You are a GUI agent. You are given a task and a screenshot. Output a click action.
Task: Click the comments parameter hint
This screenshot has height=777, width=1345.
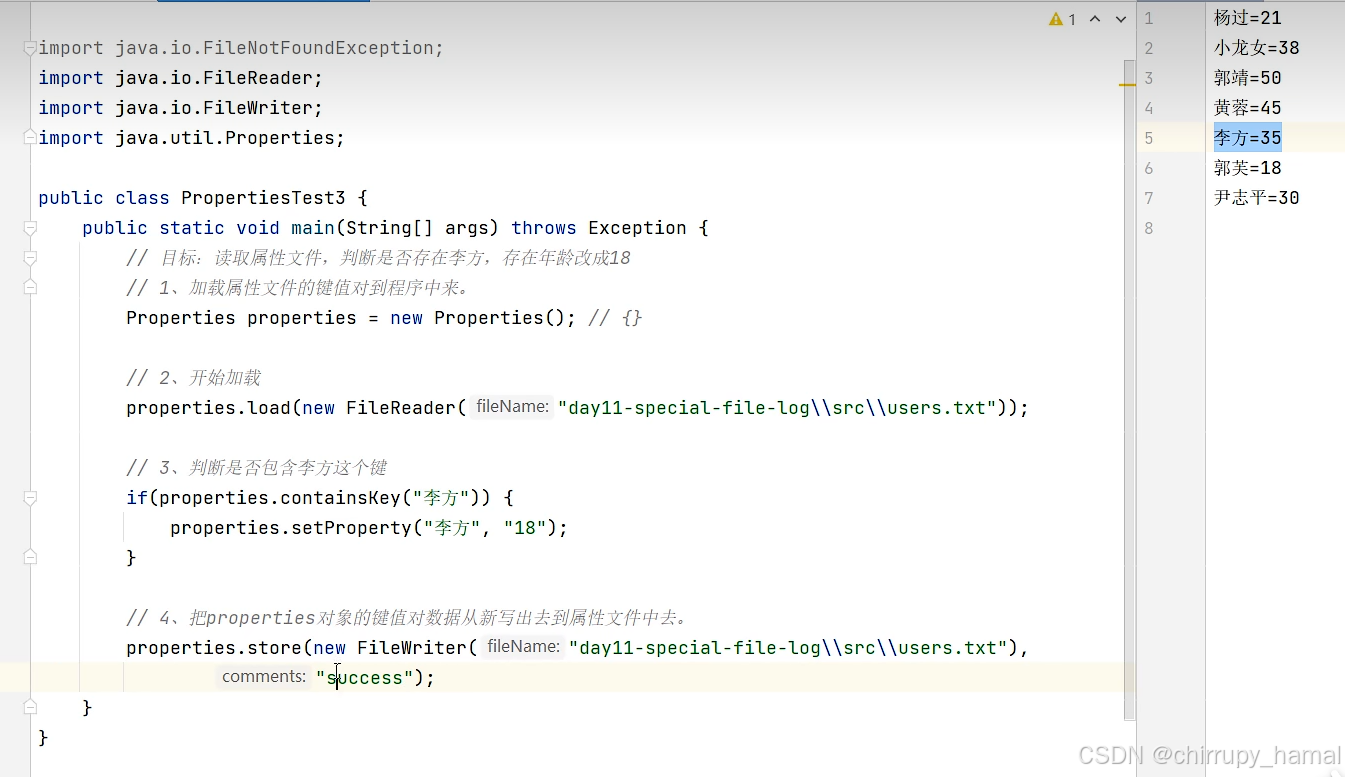264,677
